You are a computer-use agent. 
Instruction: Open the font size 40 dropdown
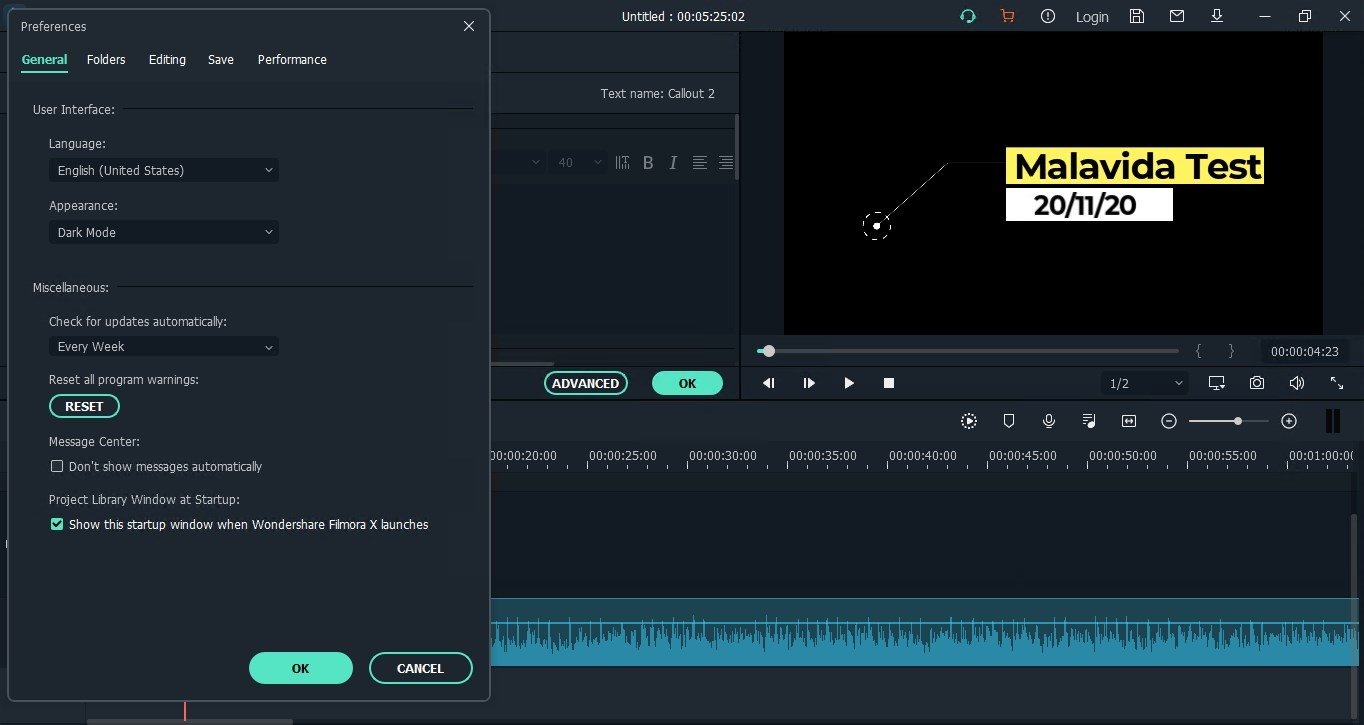(x=579, y=162)
